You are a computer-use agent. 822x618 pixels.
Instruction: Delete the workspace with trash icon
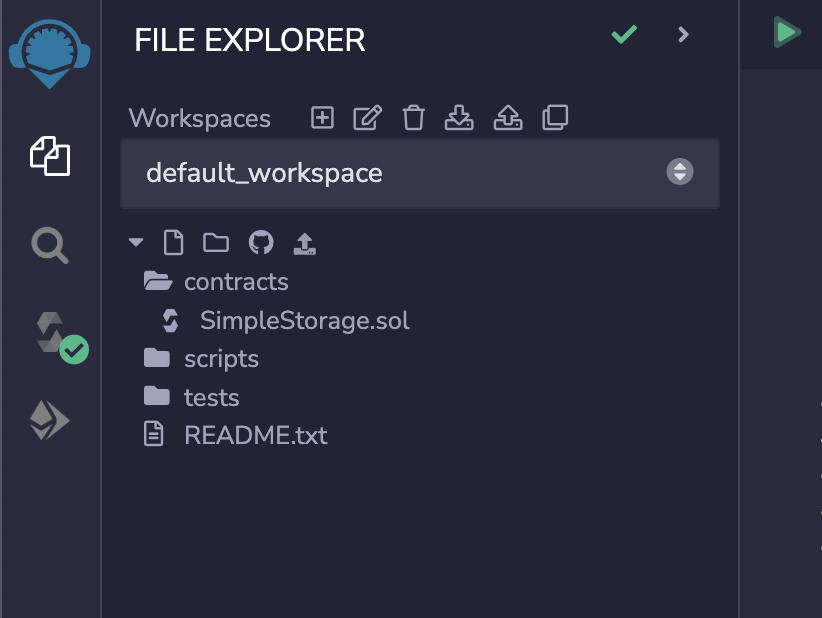click(413, 117)
